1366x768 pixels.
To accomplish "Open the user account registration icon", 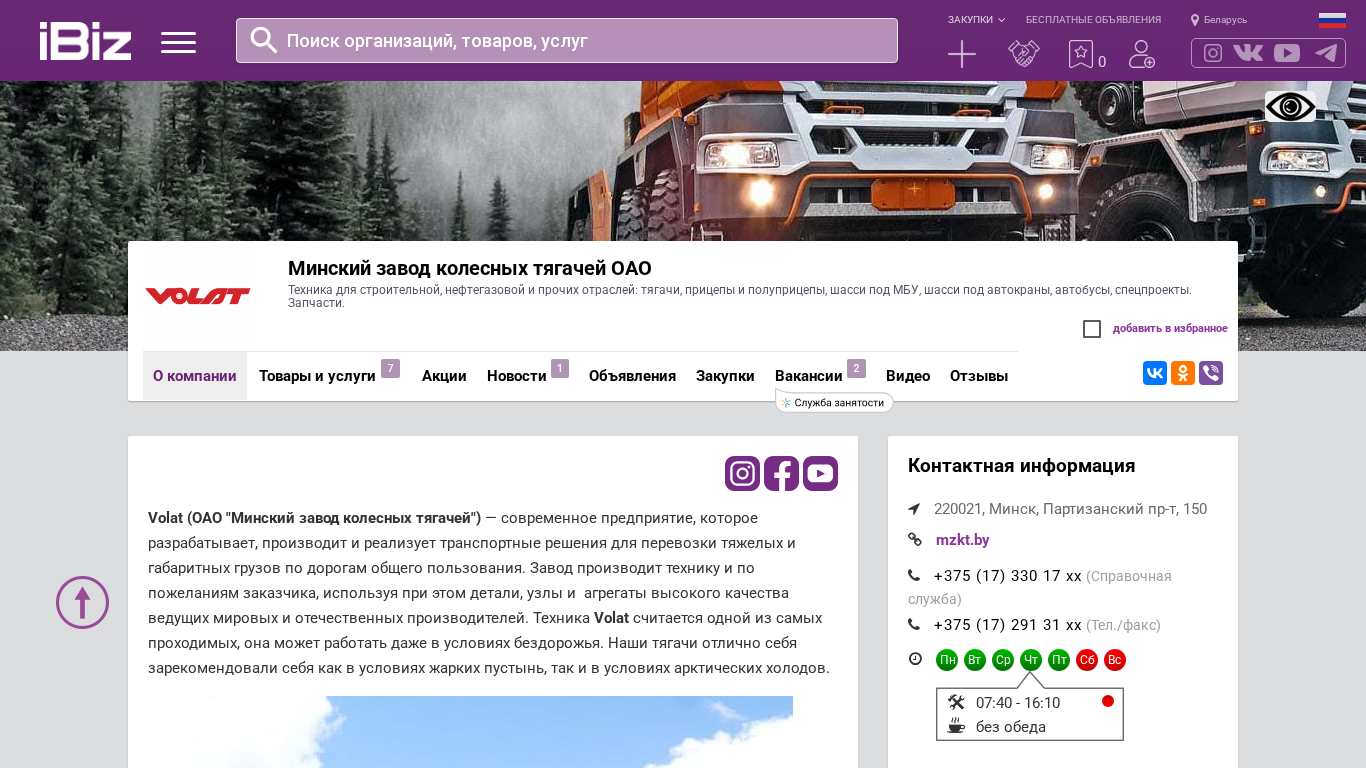I will point(1142,54).
